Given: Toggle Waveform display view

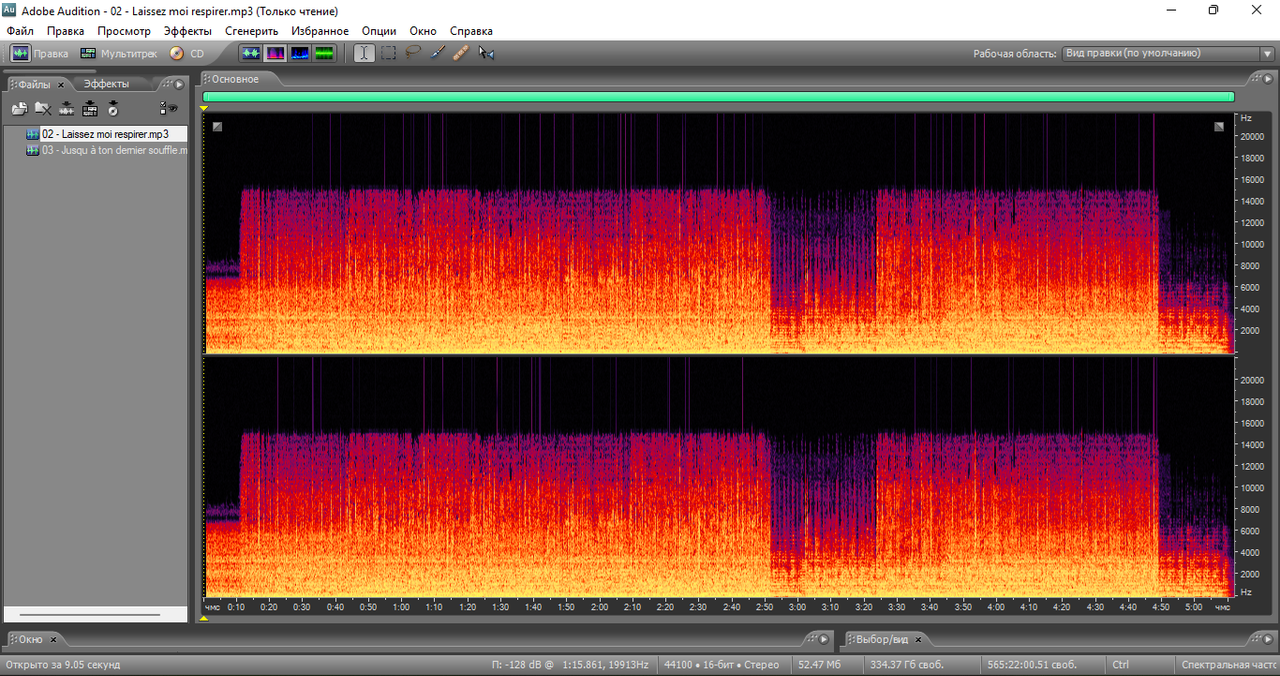Looking at the screenshot, I should (250, 53).
